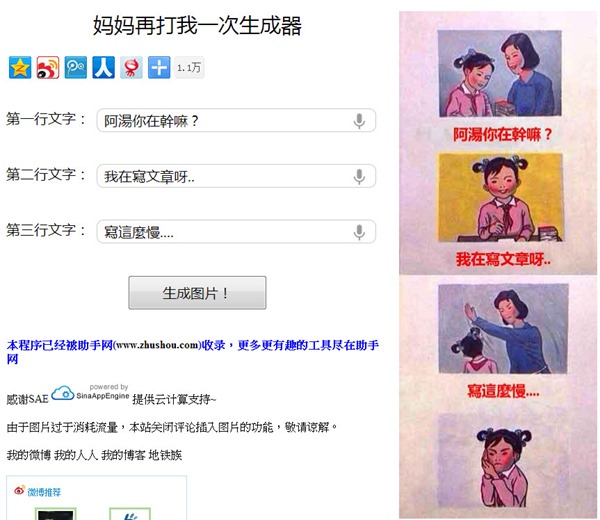This screenshot has width=600, height=520.
Task: Open the zhushou.com blue link
Action: tap(193, 352)
